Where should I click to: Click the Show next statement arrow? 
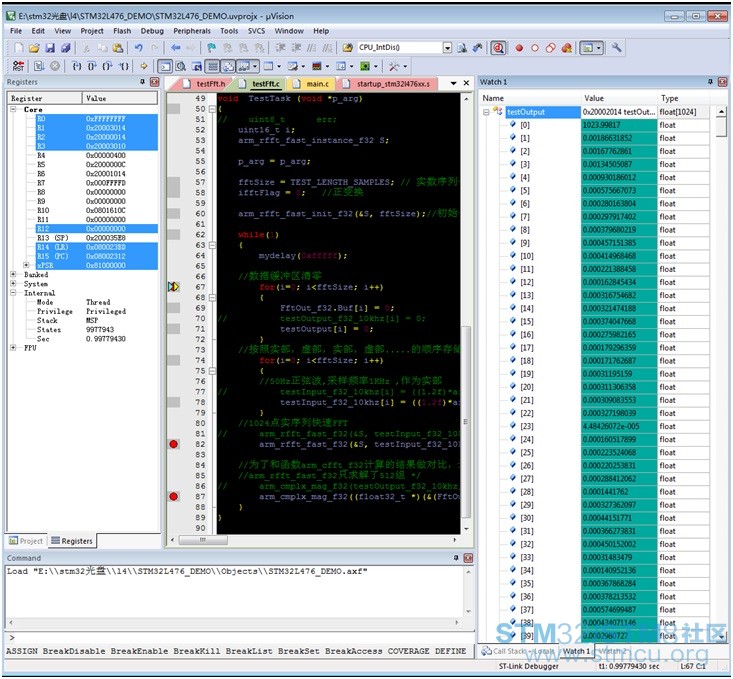tap(144, 66)
